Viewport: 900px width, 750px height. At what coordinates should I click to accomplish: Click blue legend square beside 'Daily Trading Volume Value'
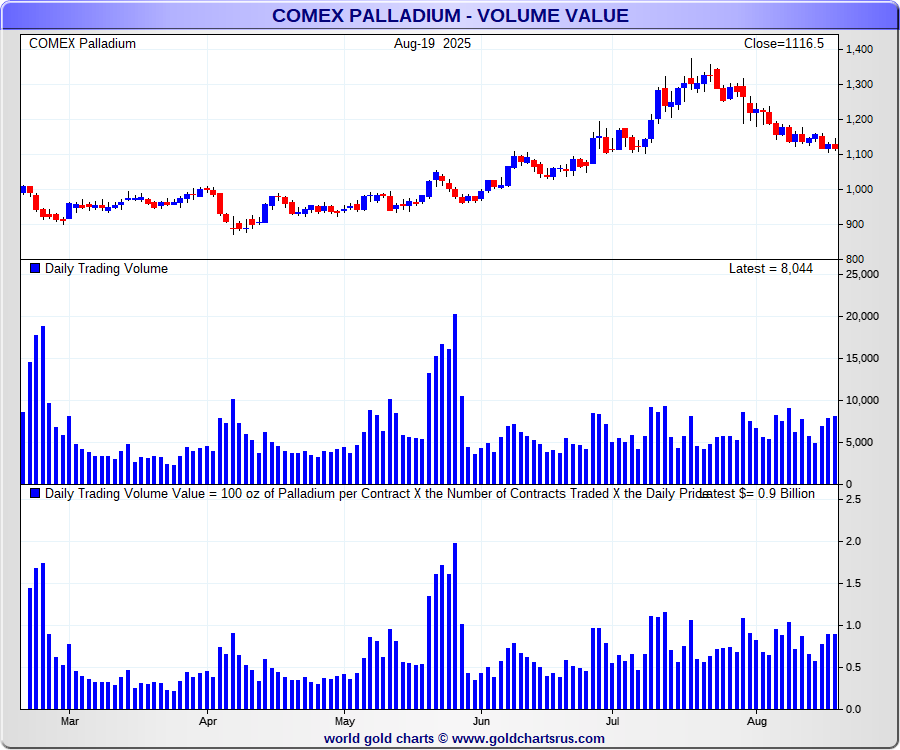point(35,493)
